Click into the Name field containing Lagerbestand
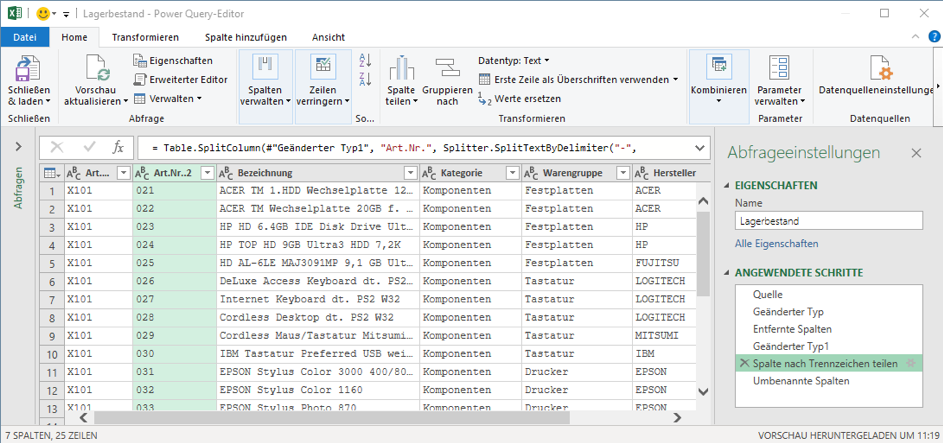The width and height of the screenshot is (943, 443). coord(828,221)
